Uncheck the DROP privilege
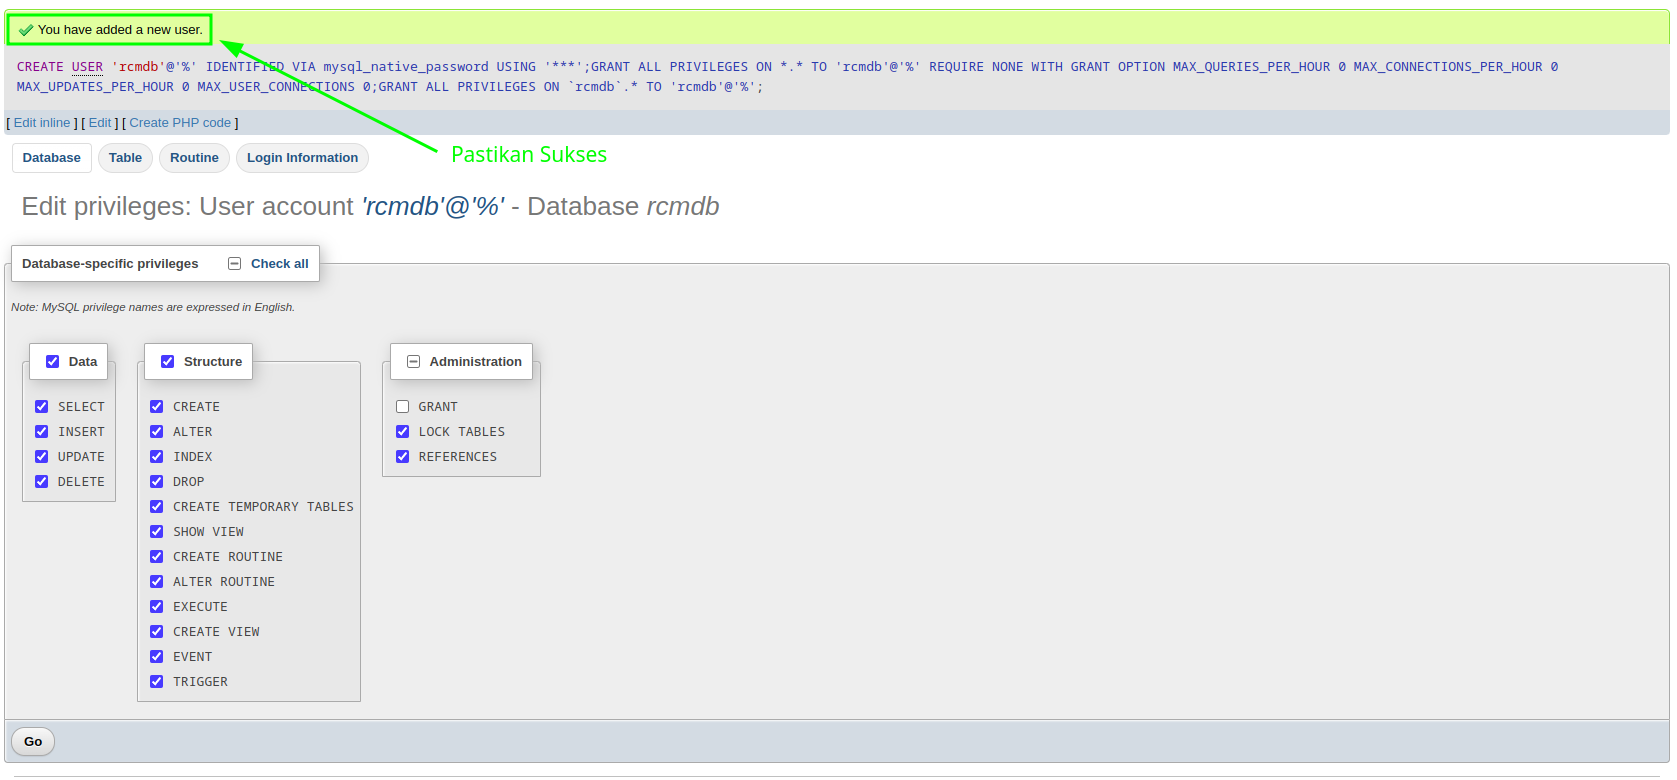The image size is (1677, 780). (157, 482)
